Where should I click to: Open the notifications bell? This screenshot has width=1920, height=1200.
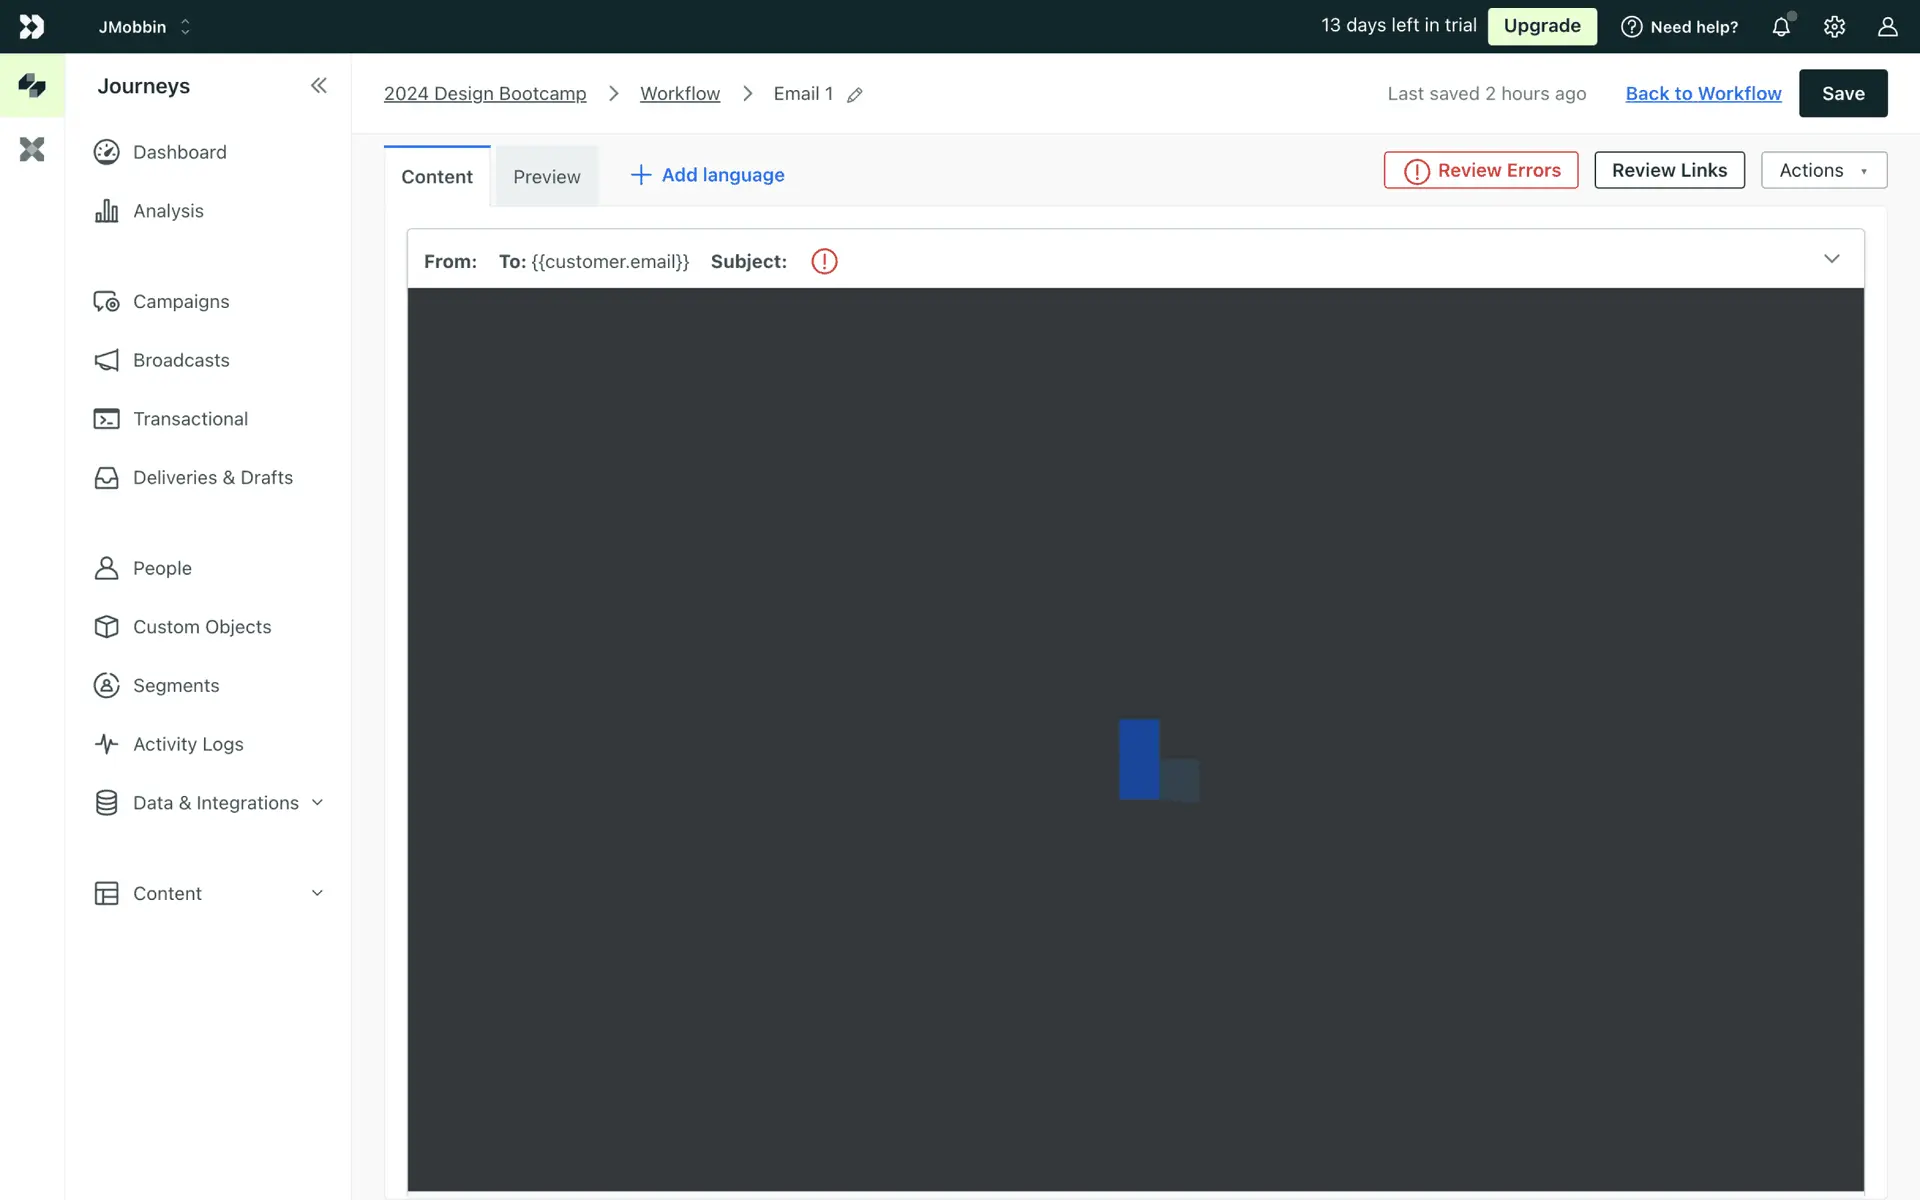(1781, 27)
